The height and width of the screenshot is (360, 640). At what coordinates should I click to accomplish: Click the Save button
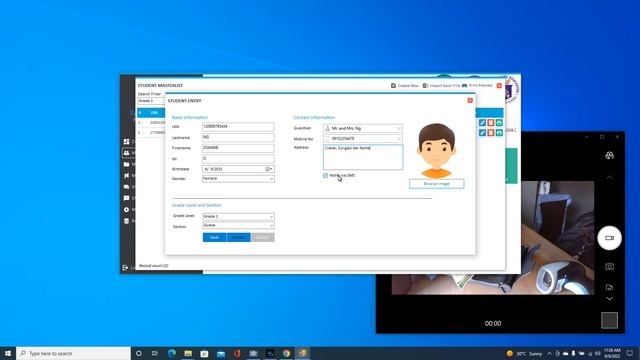pos(214,237)
